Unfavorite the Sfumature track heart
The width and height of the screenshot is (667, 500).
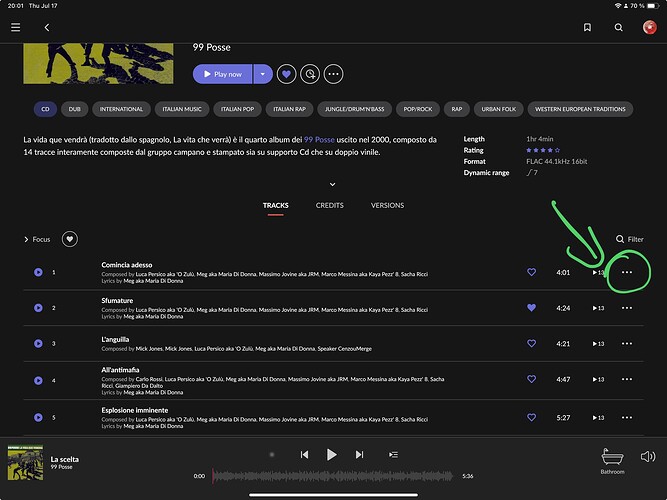click(x=531, y=308)
